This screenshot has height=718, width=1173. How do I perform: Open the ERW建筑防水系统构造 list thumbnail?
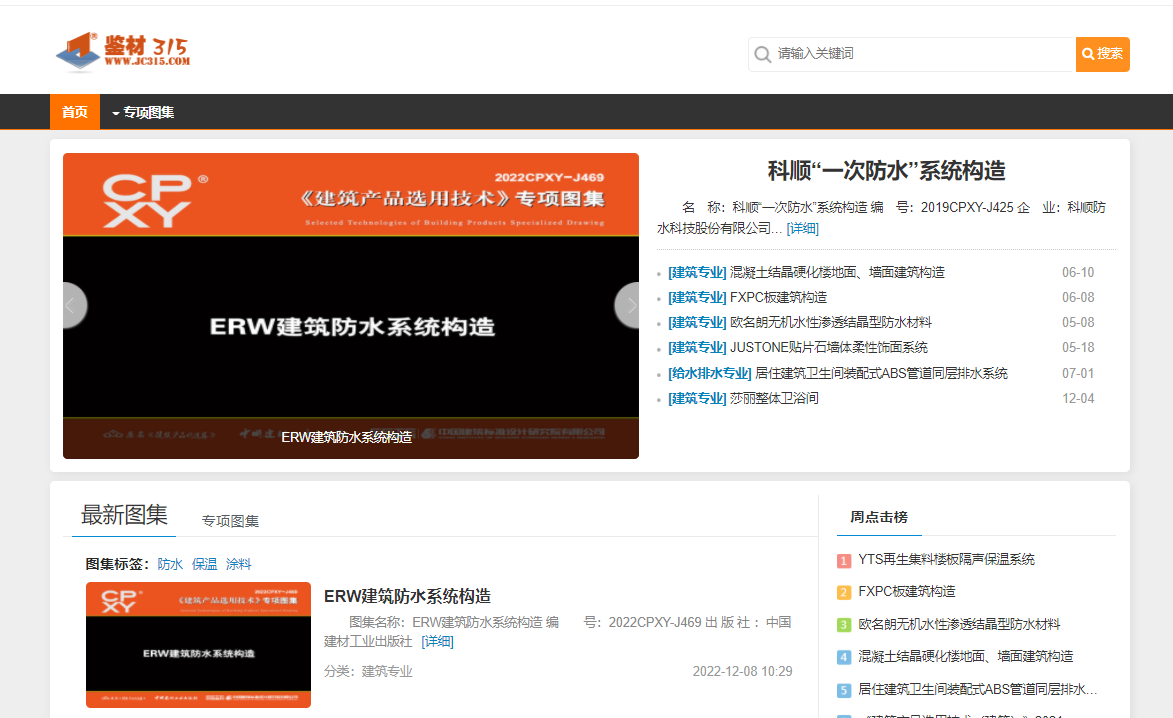[x=198, y=645]
